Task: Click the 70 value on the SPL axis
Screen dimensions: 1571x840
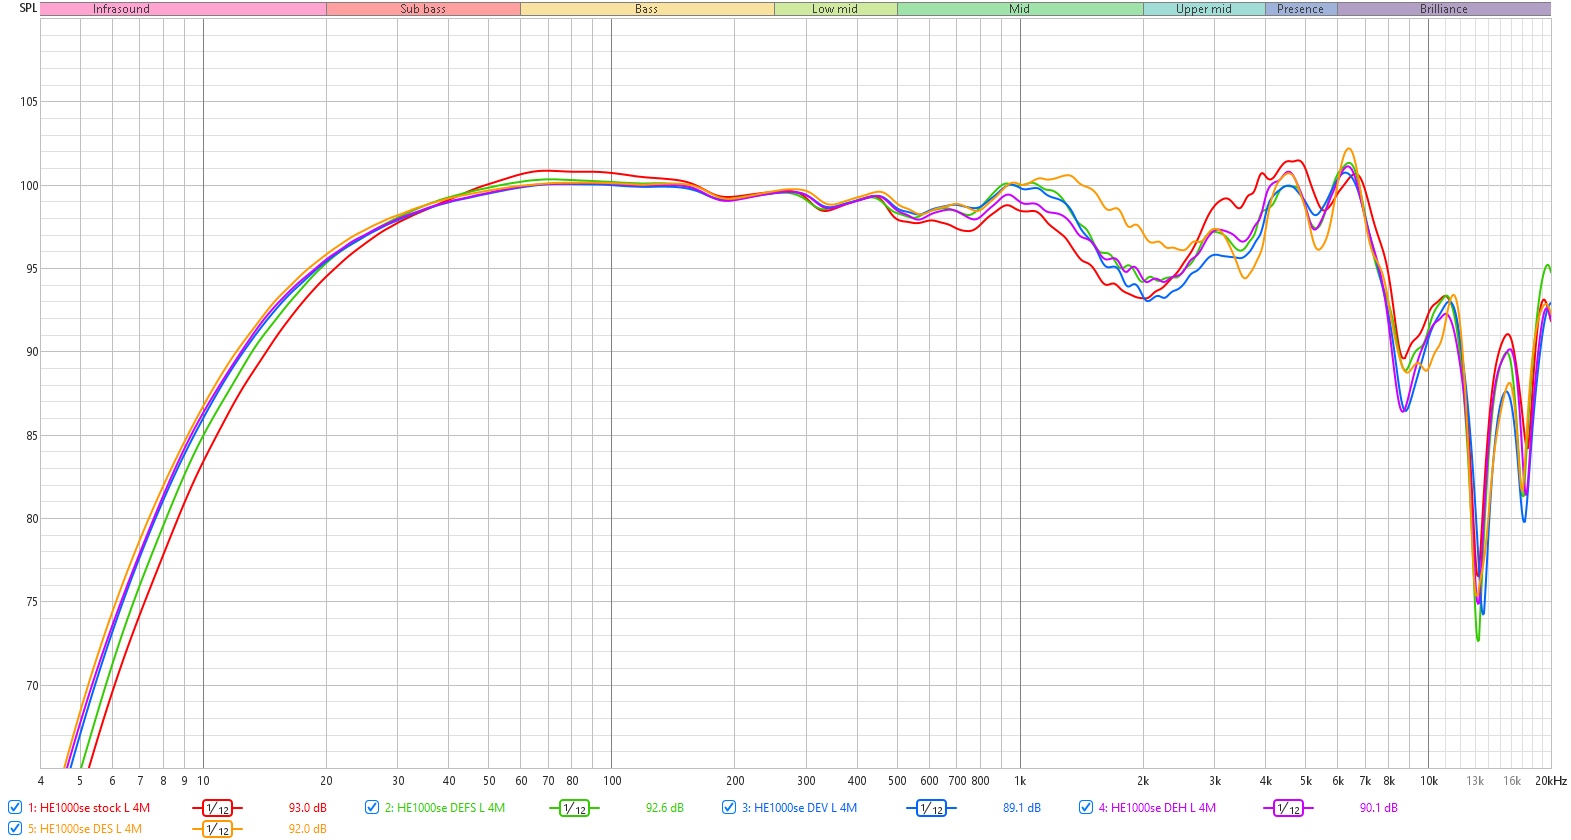Action: [x=32, y=686]
